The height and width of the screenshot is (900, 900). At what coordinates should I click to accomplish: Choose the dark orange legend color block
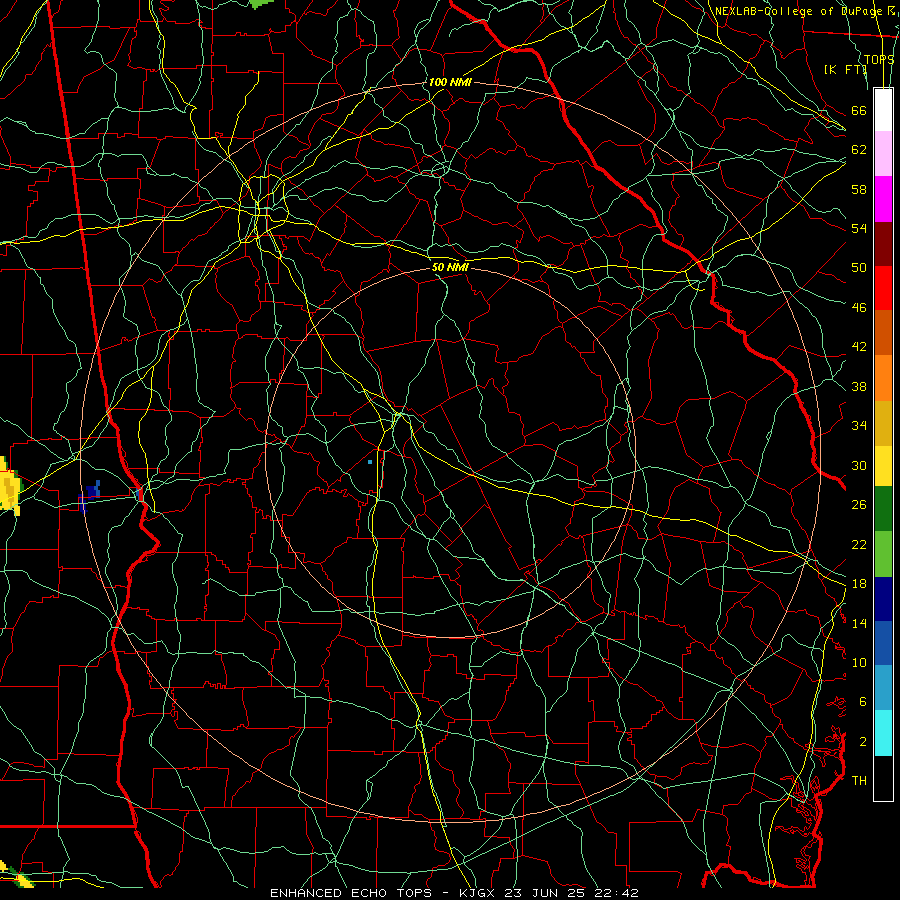(x=883, y=333)
